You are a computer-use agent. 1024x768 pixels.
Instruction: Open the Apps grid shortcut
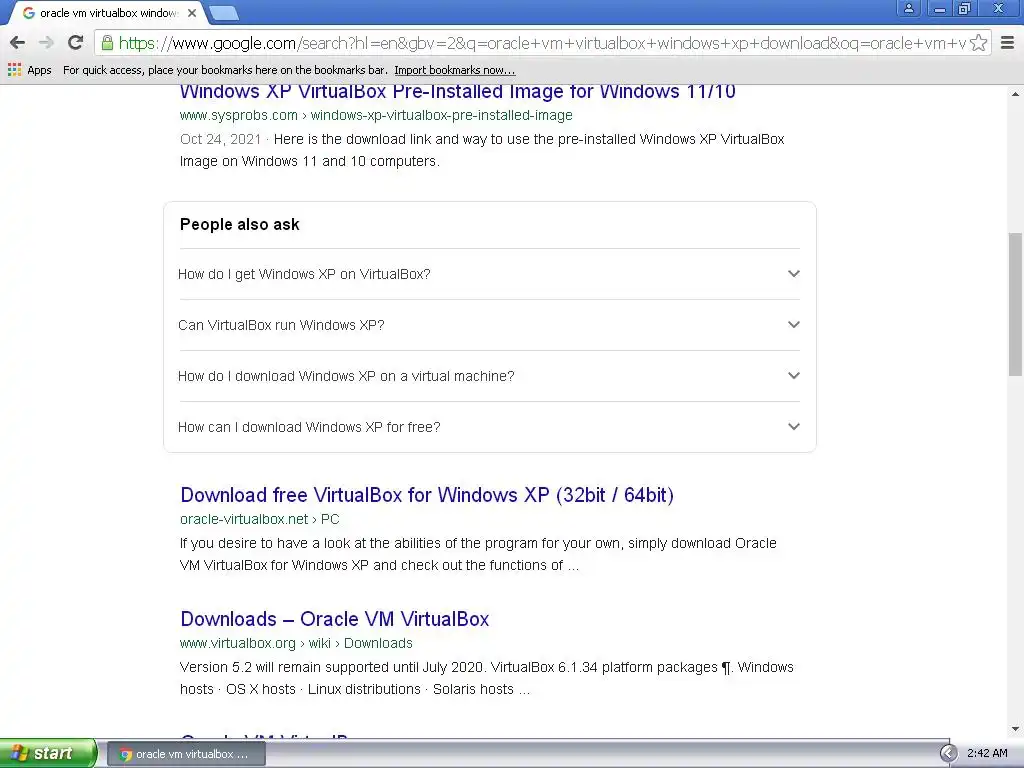click(x=29, y=70)
